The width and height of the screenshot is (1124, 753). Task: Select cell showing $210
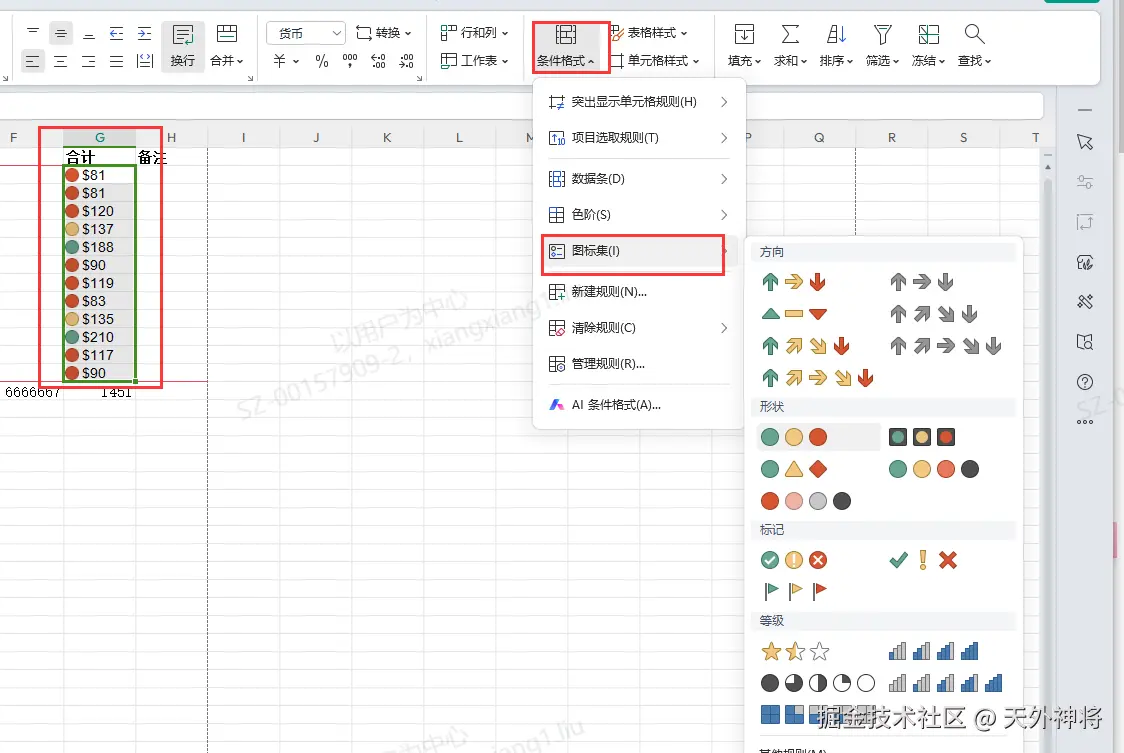pos(100,337)
